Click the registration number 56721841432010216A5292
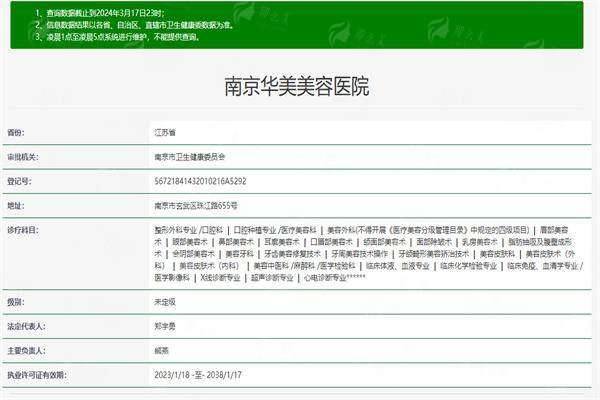600x400 pixels. pos(200,181)
